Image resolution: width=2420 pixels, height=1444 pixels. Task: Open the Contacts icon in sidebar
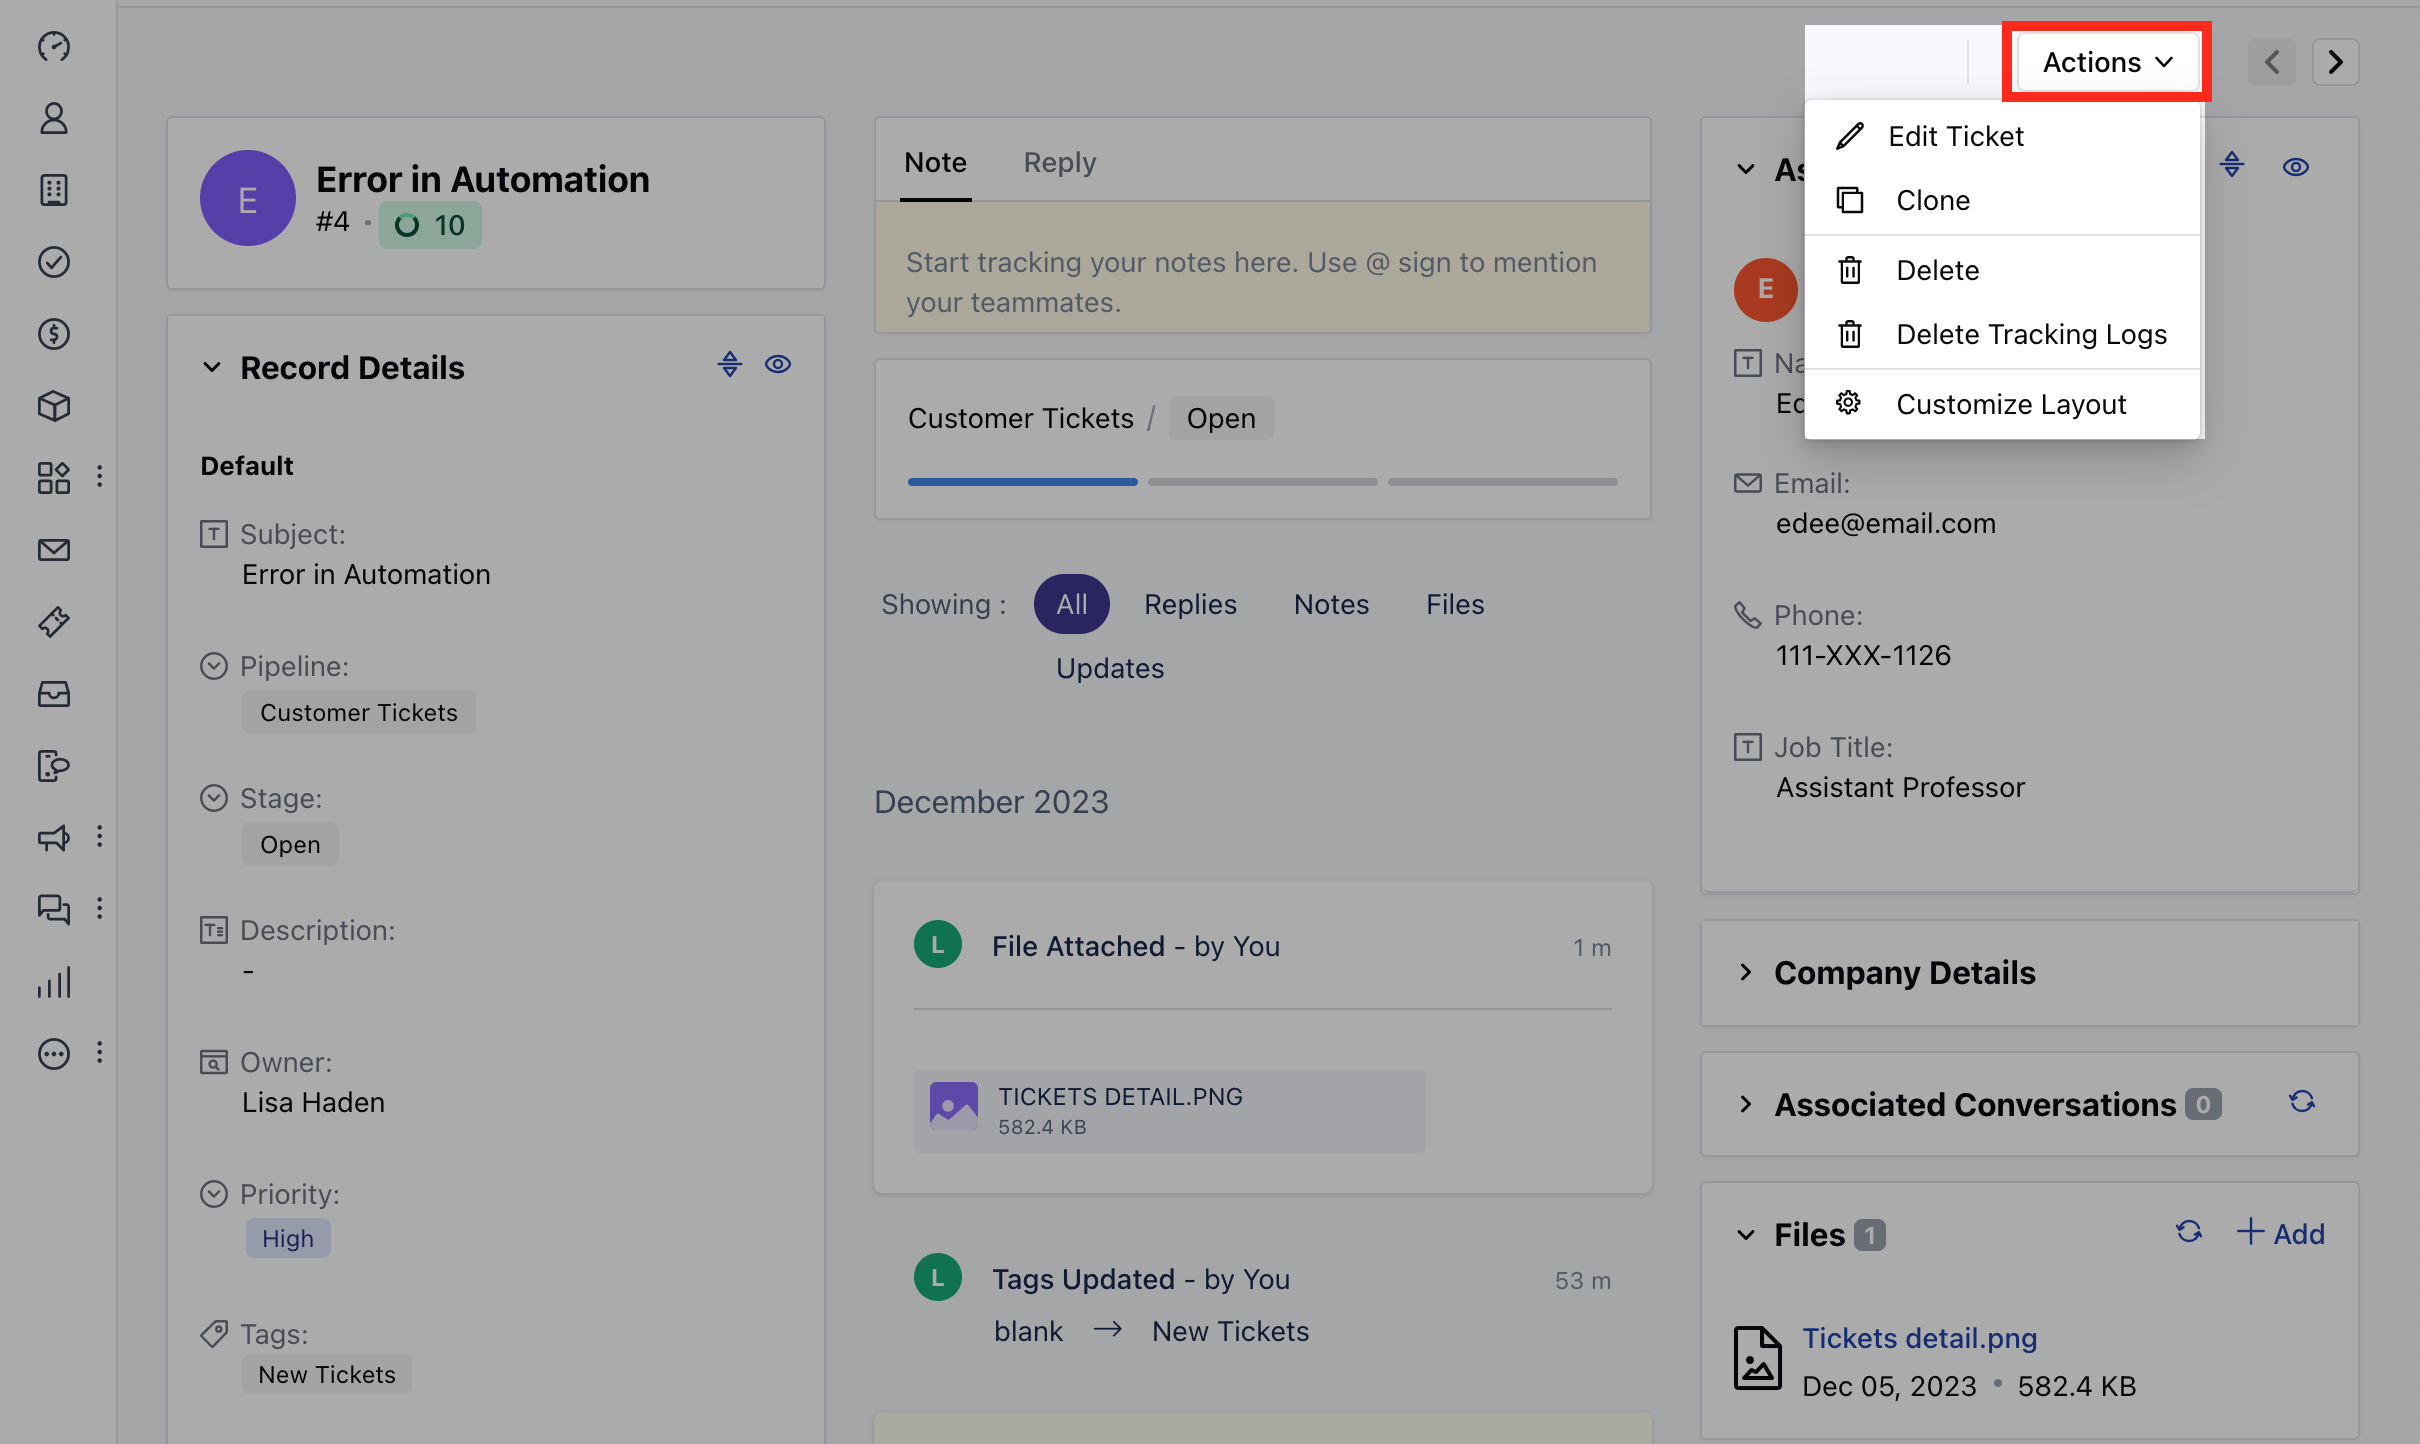54,118
